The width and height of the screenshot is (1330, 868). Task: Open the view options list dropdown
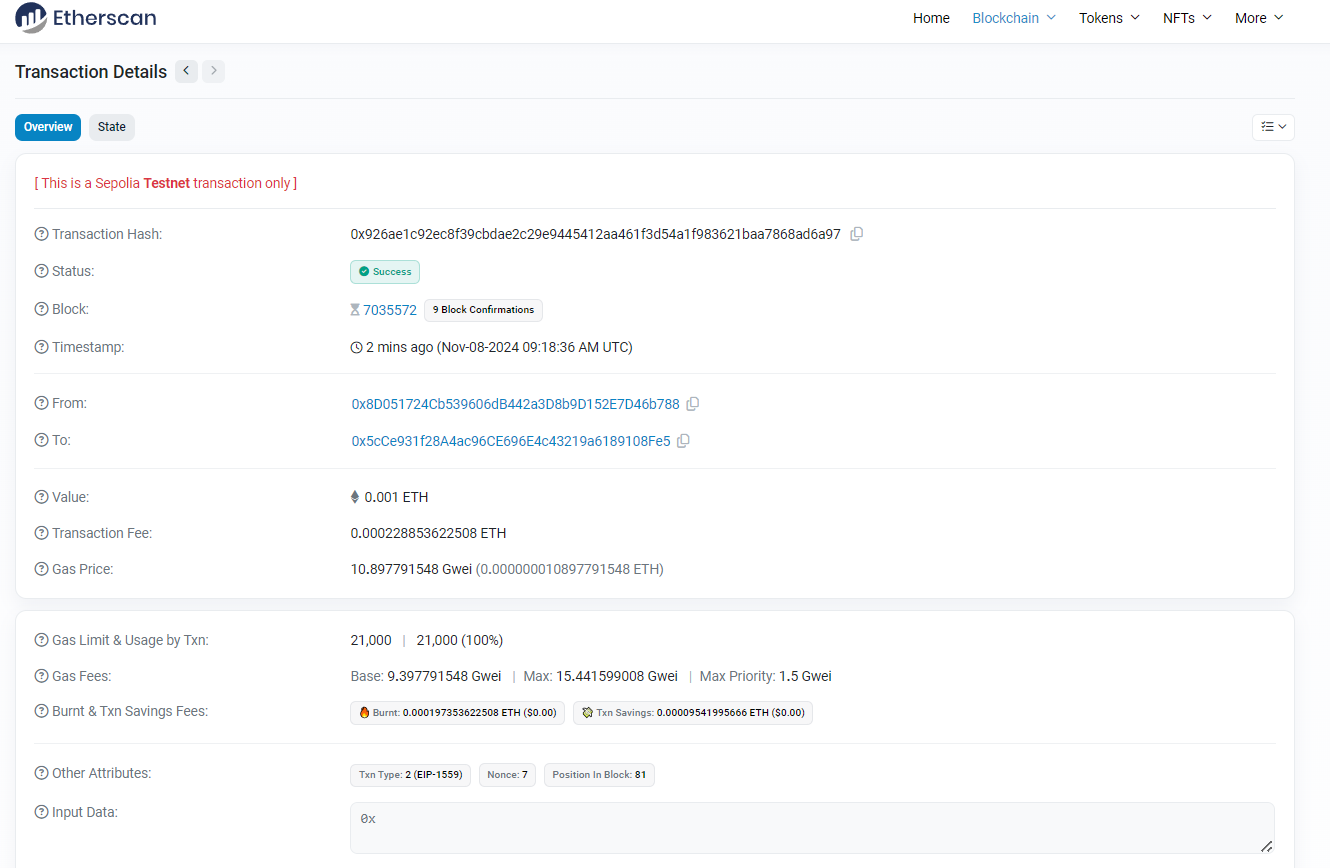coord(1273,127)
